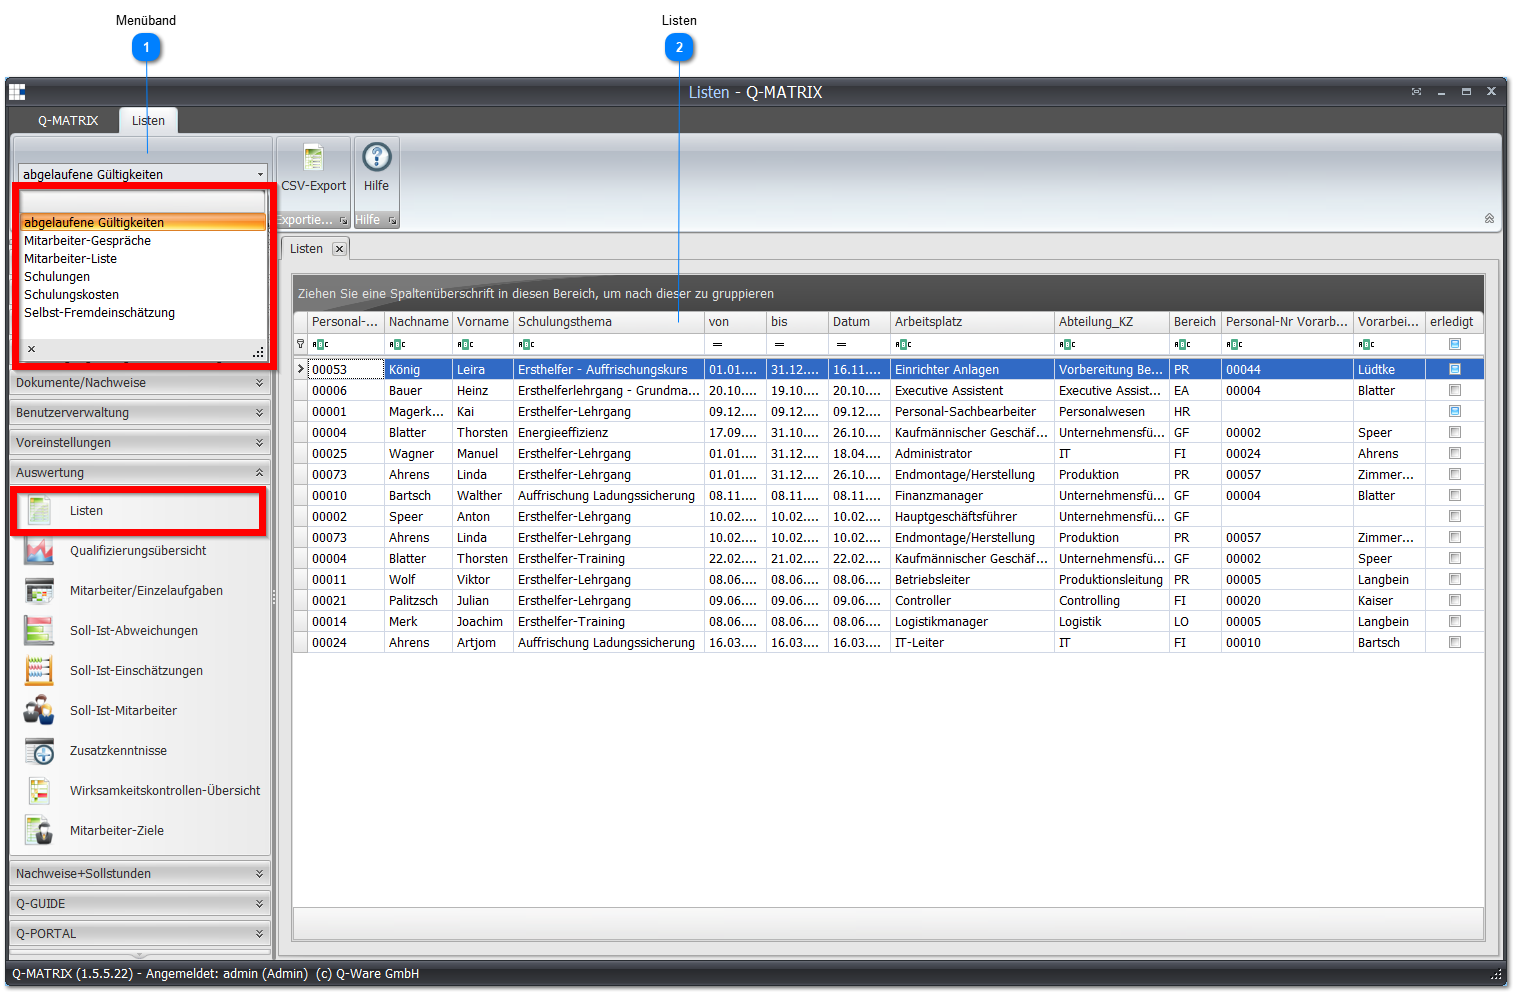The height and width of the screenshot is (995, 1516).
Task: Open Listen in the Auswertung panel
Action: click(139, 511)
